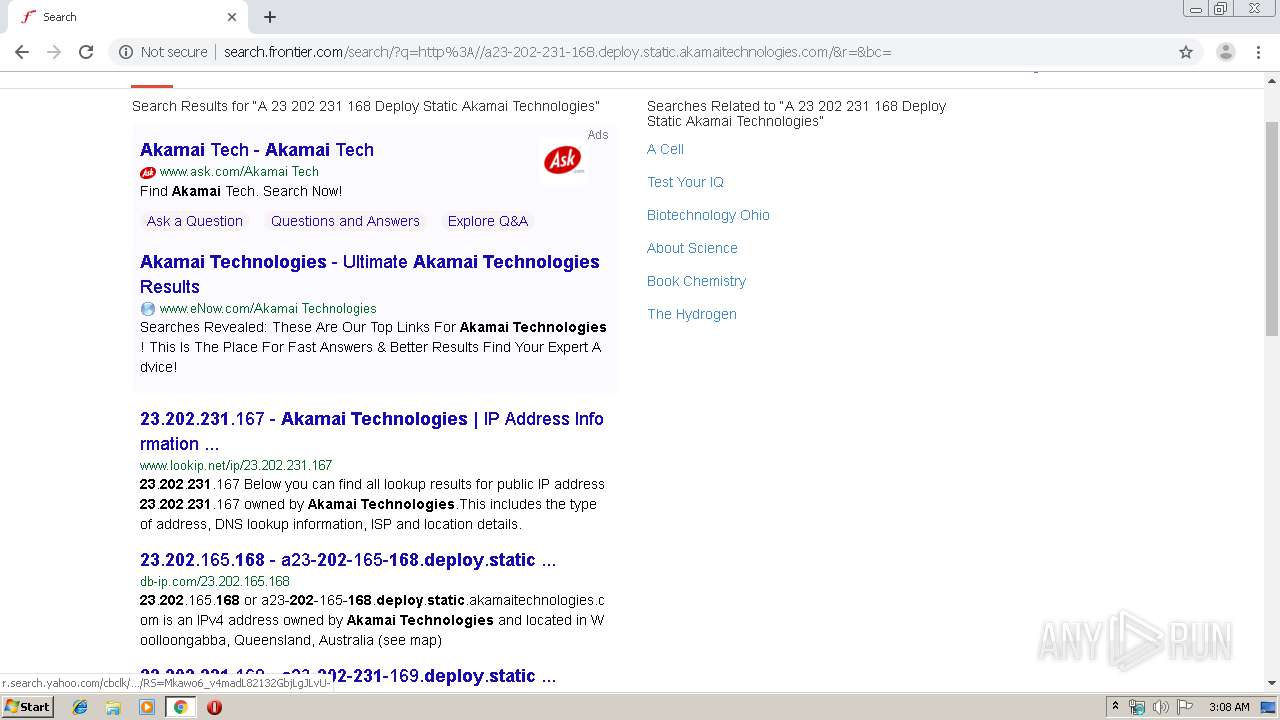
Task: Open 23.202.165.168 deploy static result
Action: click(x=348, y=560)
